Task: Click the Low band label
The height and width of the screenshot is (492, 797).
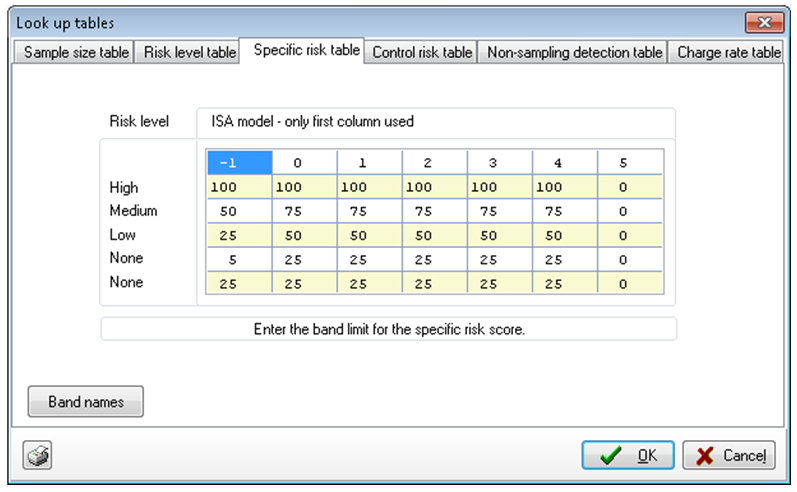Action: pos(122,235)
